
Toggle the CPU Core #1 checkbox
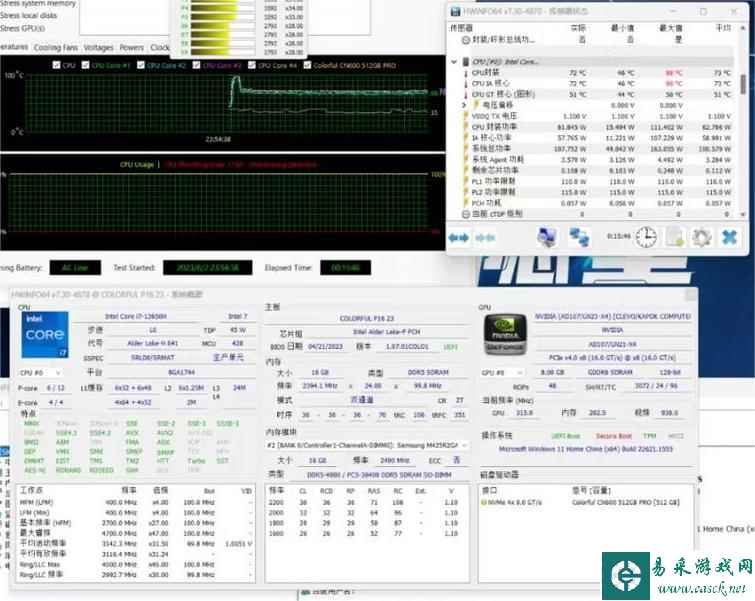point(85,65)
